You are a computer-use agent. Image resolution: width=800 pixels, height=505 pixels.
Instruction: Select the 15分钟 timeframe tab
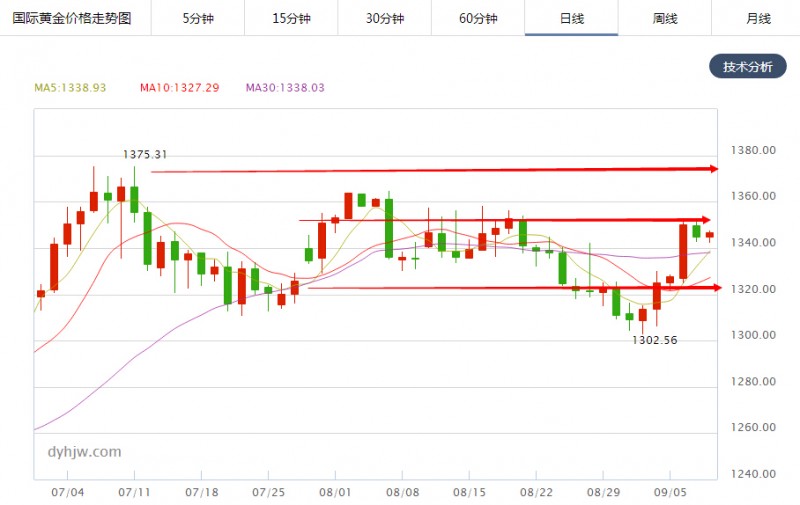[x=291, y=18]
